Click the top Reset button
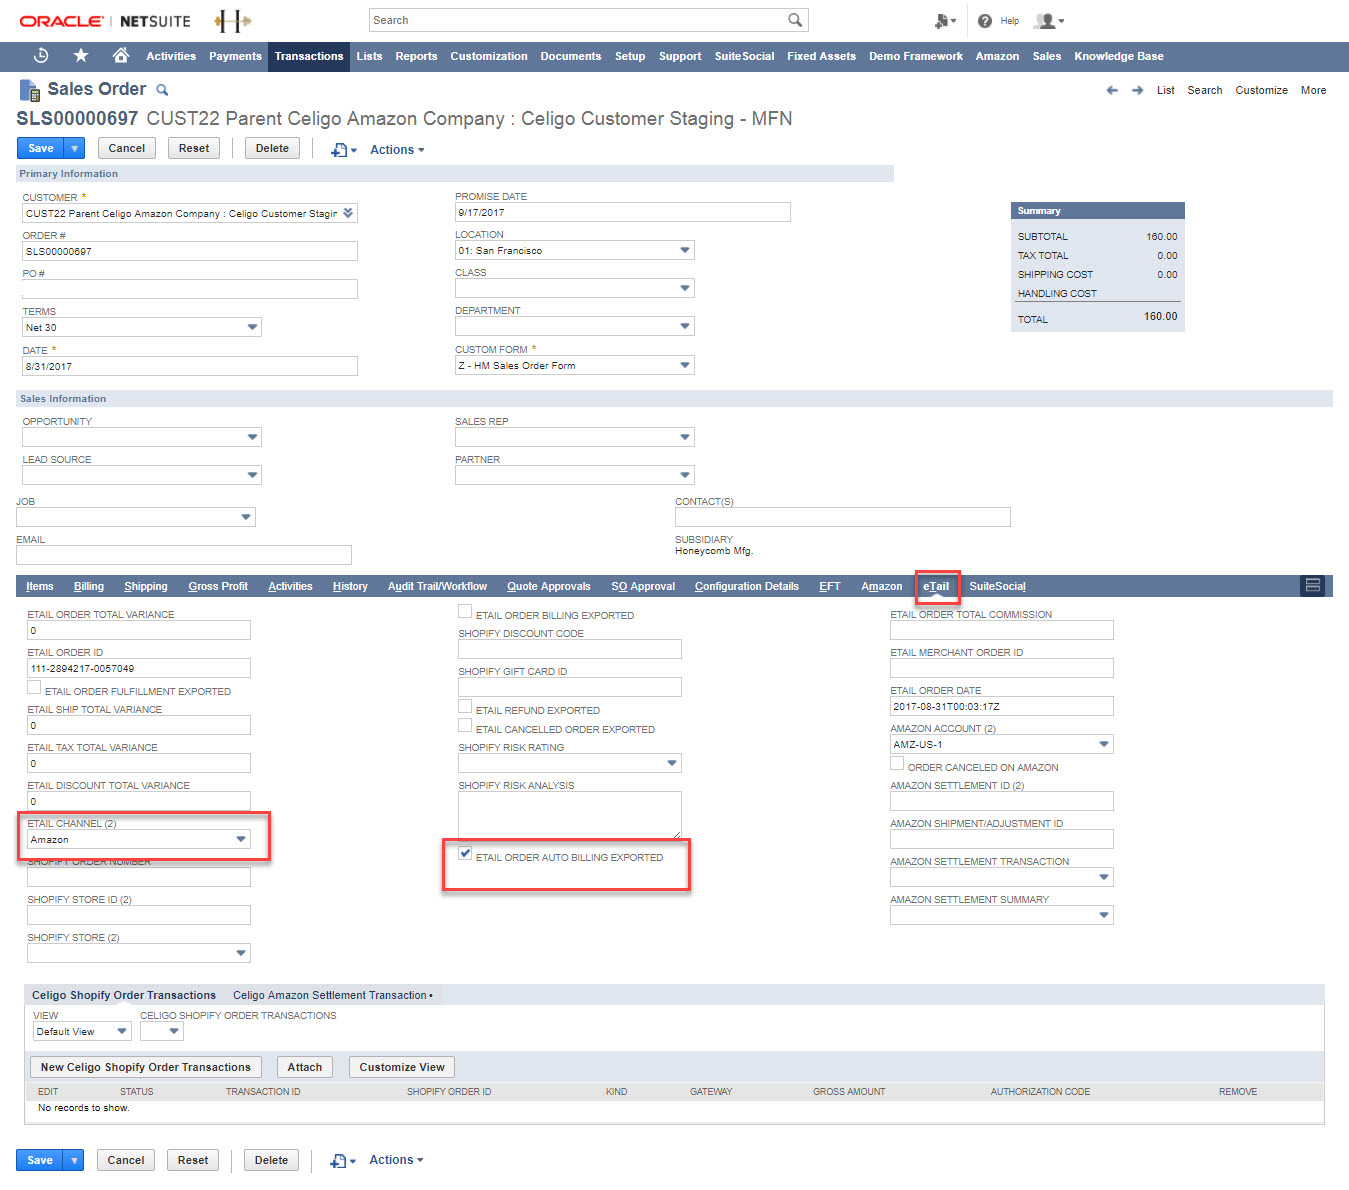Screen dimensions: 1349x1190 (x=194, y=148)
